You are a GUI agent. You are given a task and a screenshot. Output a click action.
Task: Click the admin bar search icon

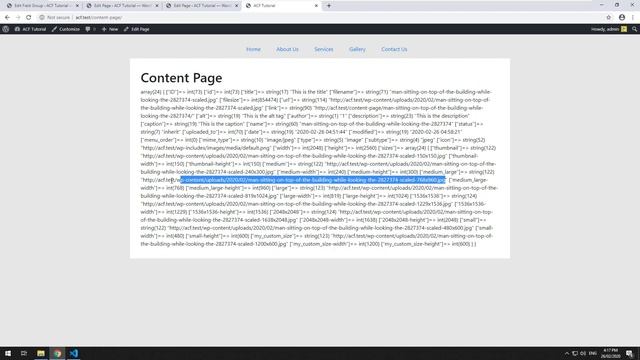[634, 29]
